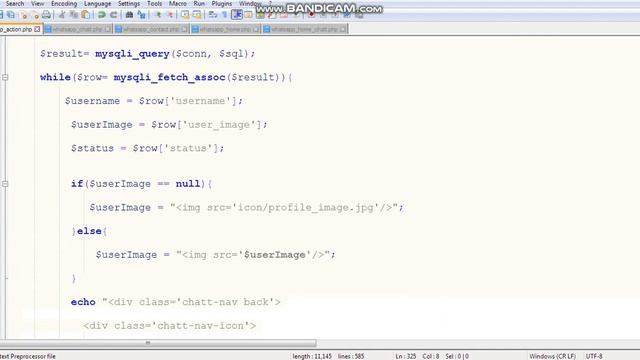Click the Paste clipboard icon
Image resolution: width=640 pixels, height=360 pixels.
(86, 15)
